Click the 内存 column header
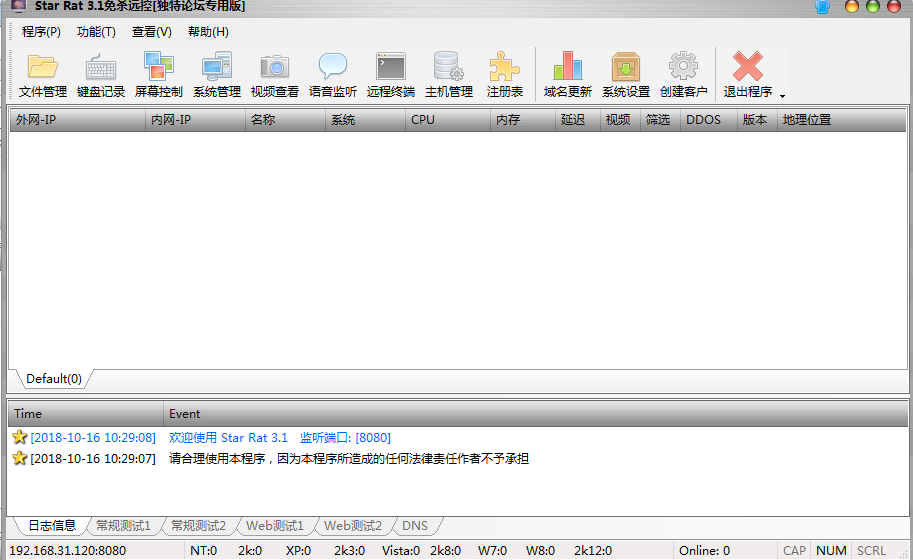Image resolution: width=913 pixels, height=560 pixels. (x=523, y=120)
